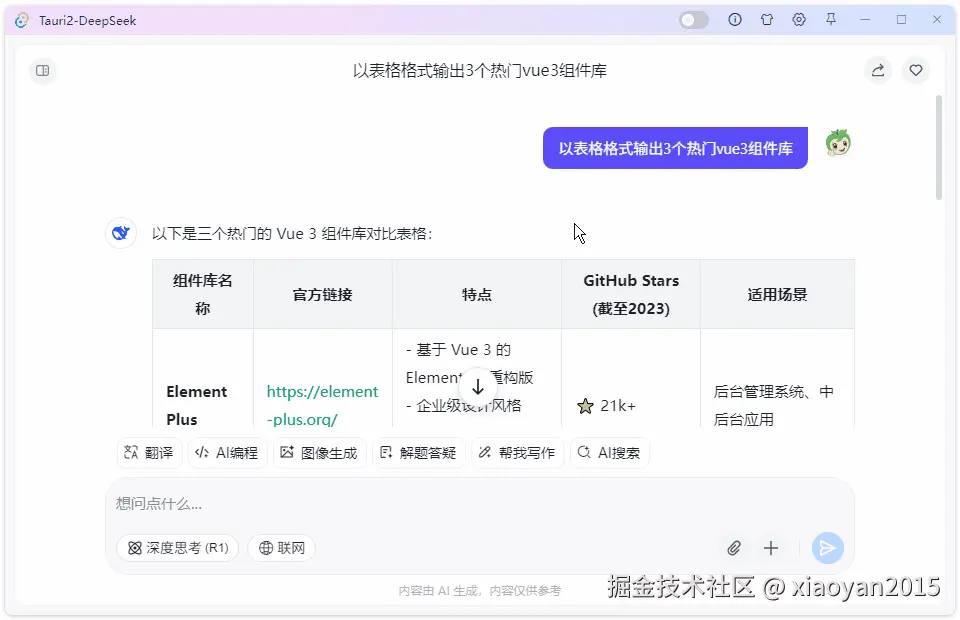Focus the 想问点什么 message input
Screen dimensions: 960x620
(x=479, y=504)
